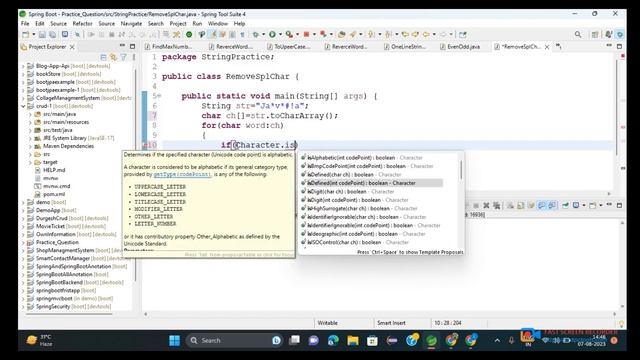
Task: Click the Remove Launch X icon in console
Action: point(486,205)
